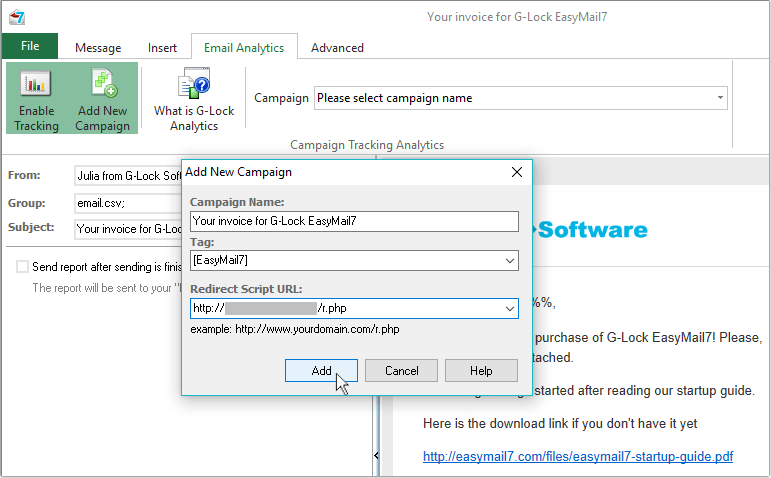Click the example URL text www.yourdomain.com

317,329
